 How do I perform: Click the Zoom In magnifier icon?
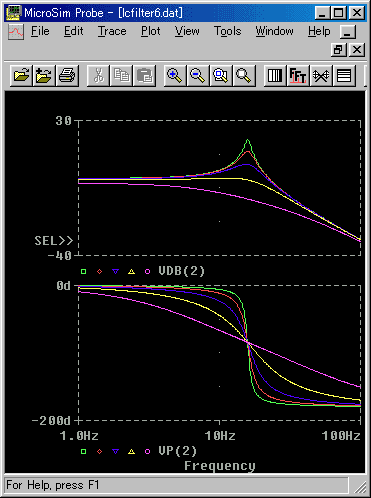[175, 75]
